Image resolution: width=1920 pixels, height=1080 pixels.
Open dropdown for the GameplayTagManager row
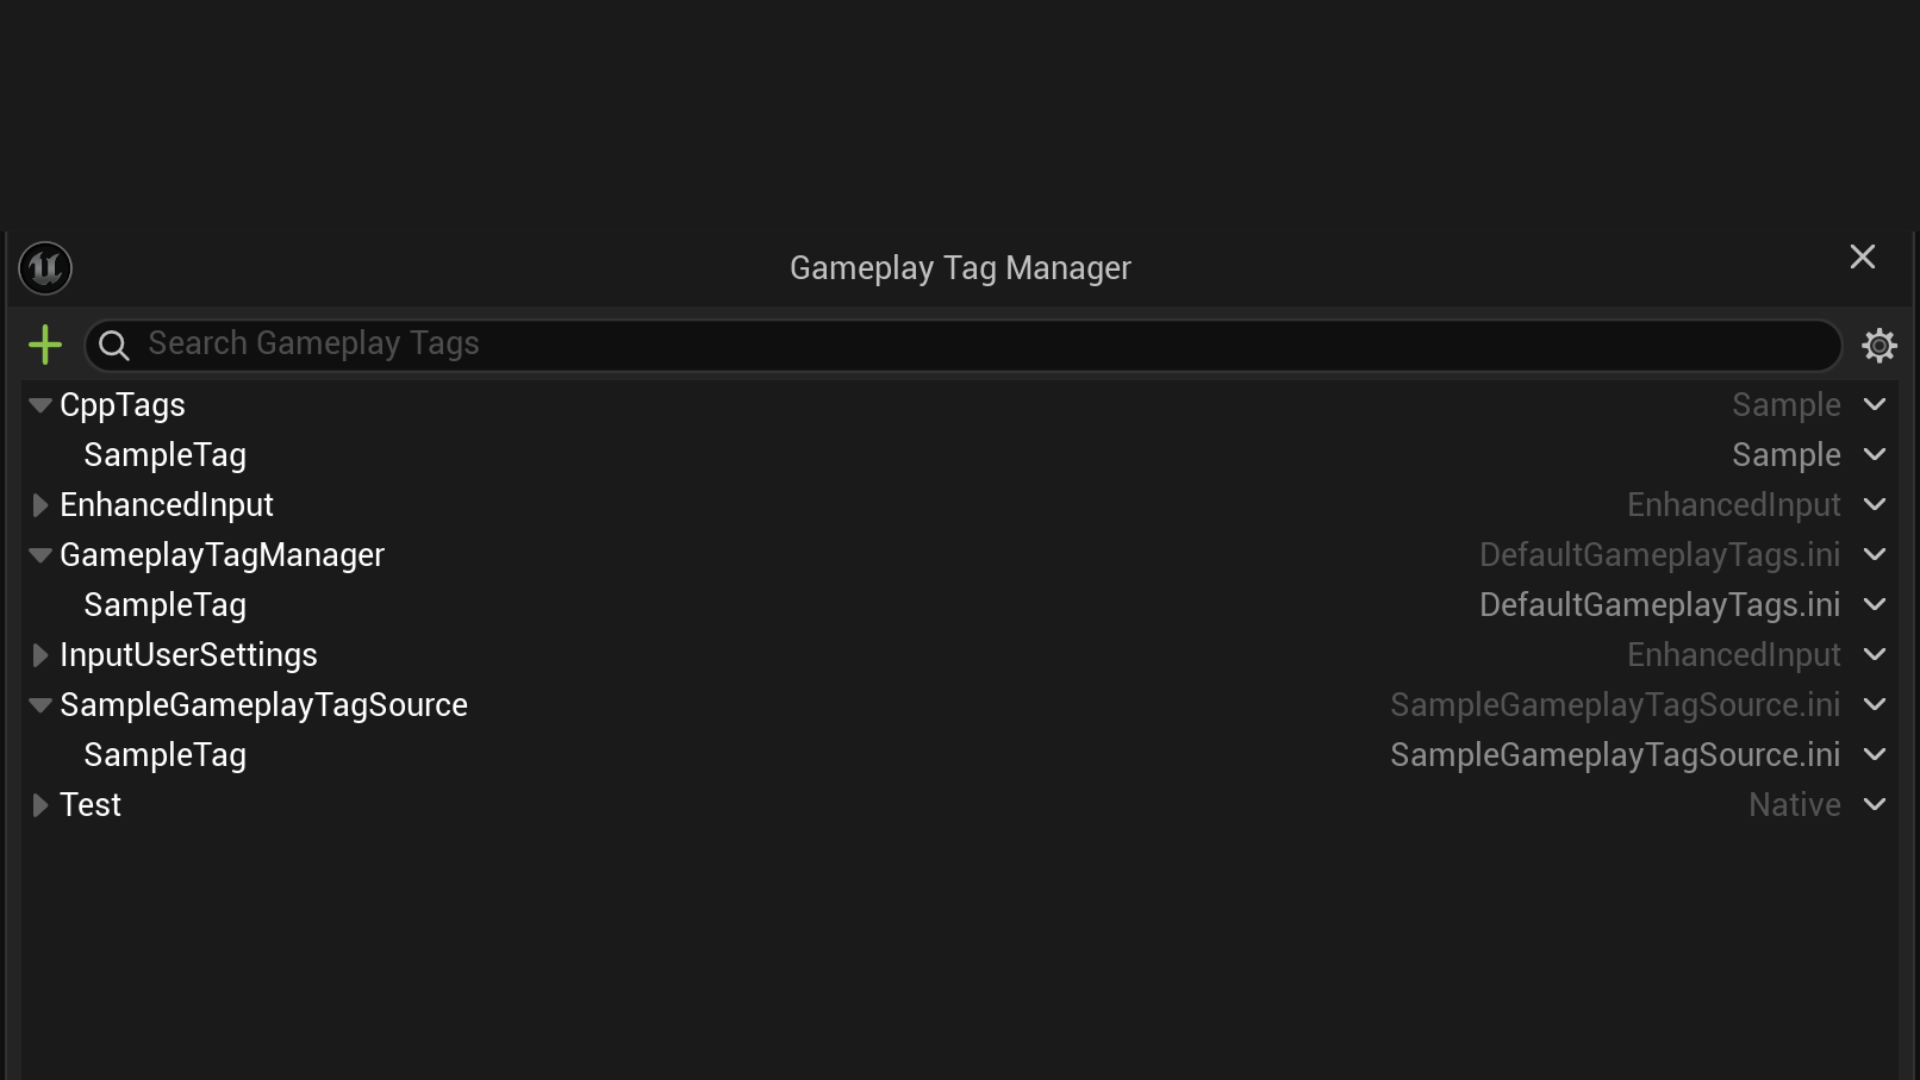(x=1875, y=555)
